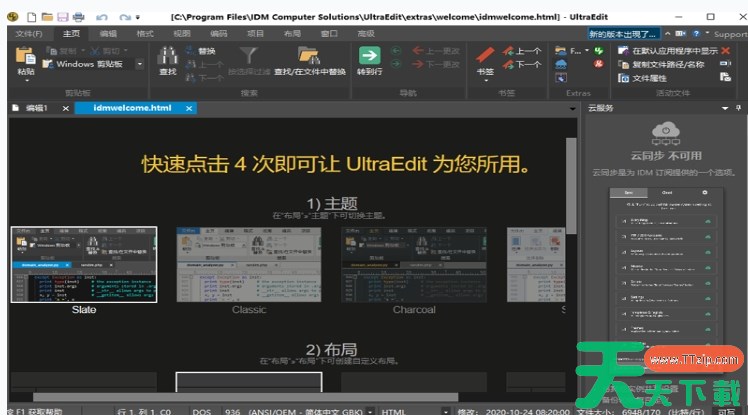This screenshot has width=748, height=415.
Task: Open the 视图 ribbon tab
Action: tap(181, 34)
